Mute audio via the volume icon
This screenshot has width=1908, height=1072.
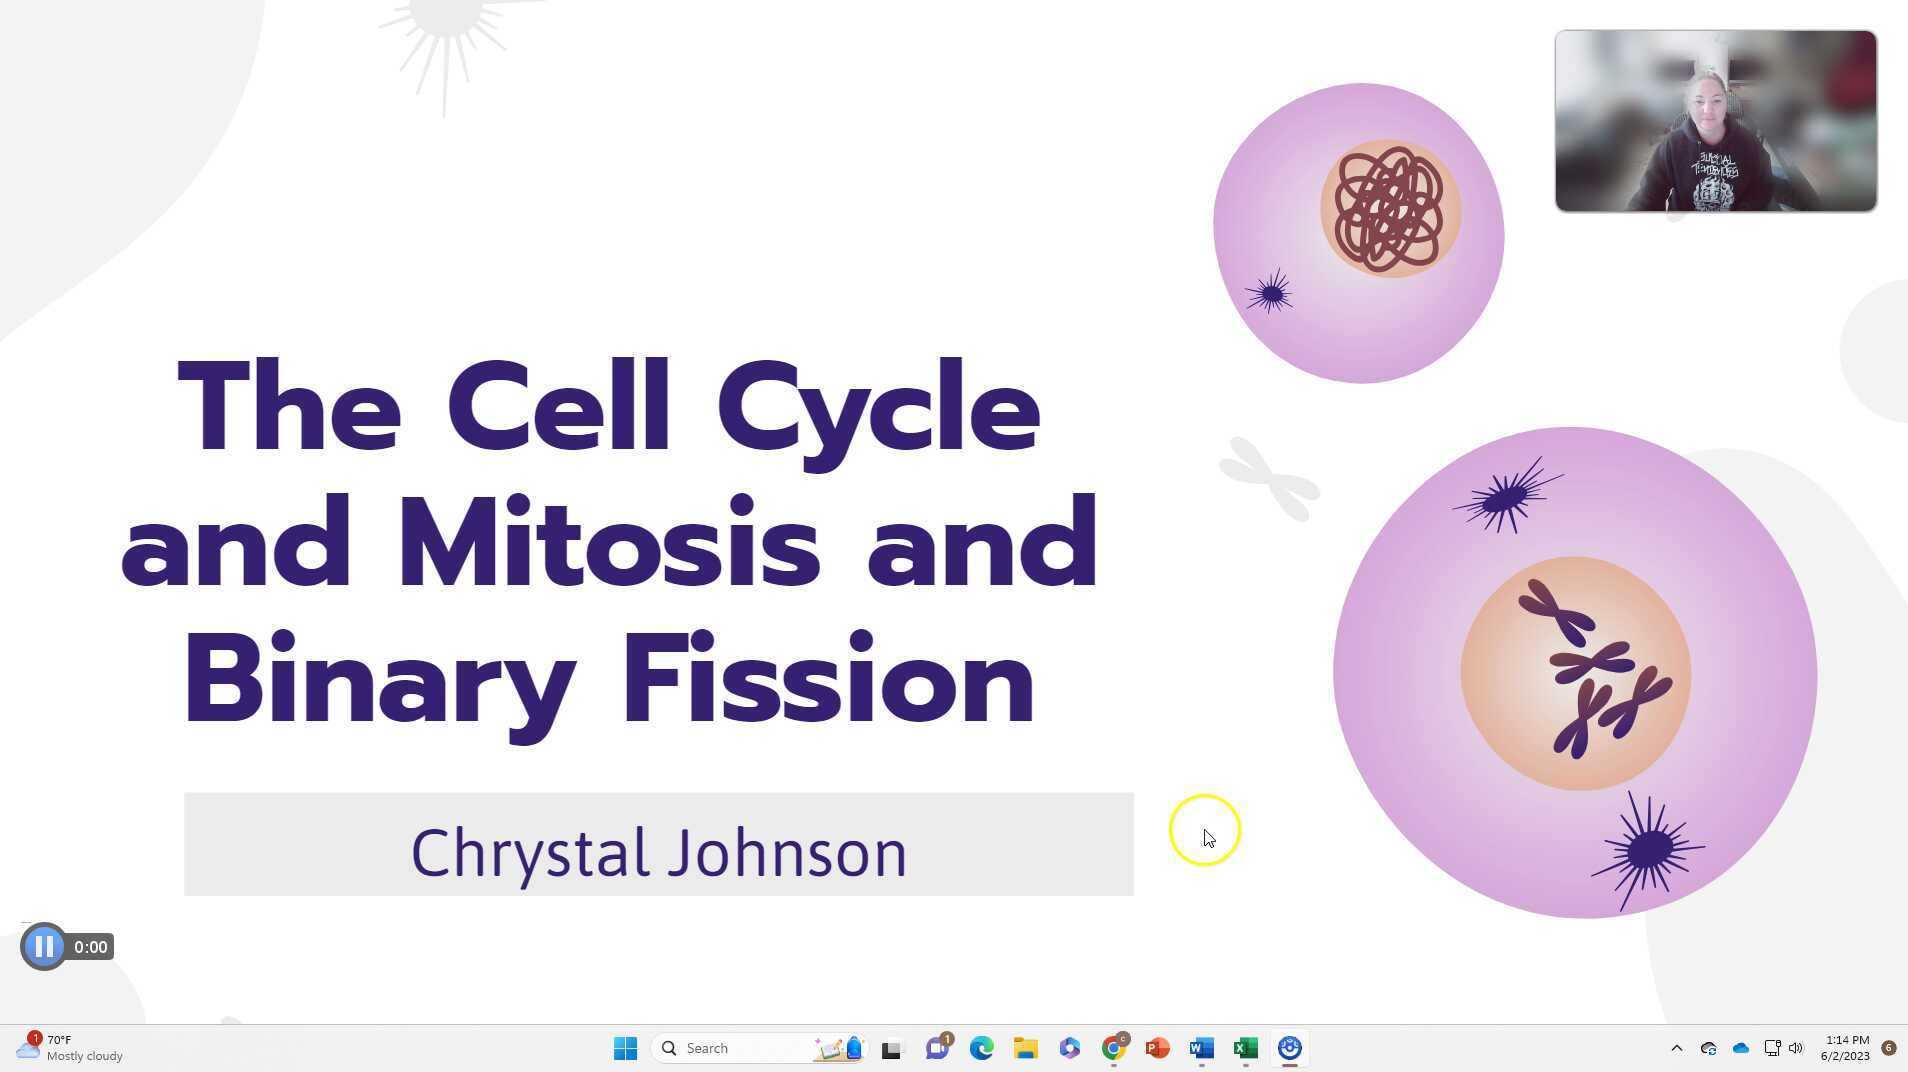click(1796, 1048)
